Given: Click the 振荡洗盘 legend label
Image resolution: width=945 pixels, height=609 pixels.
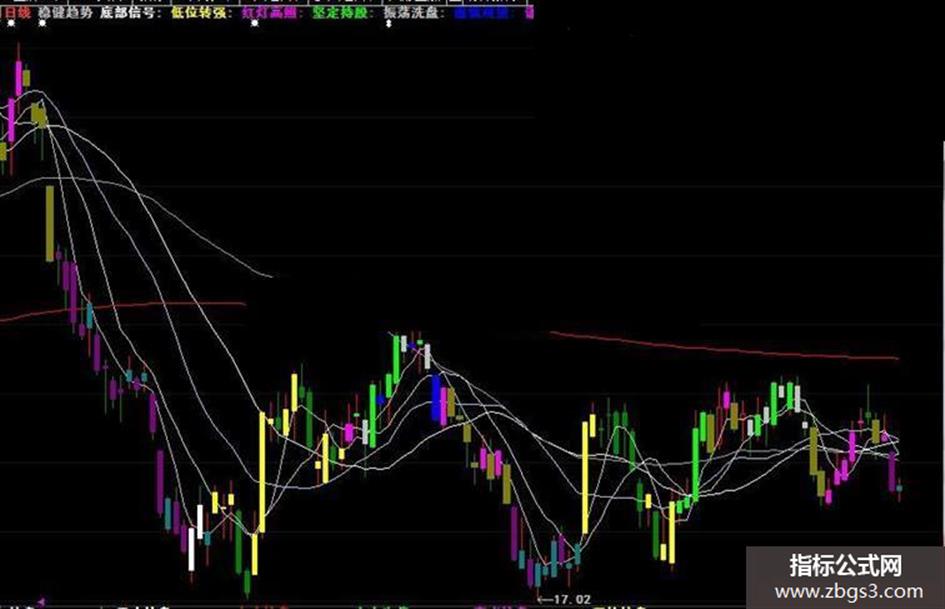Looking at the screenshot, I should click(414, 13).
